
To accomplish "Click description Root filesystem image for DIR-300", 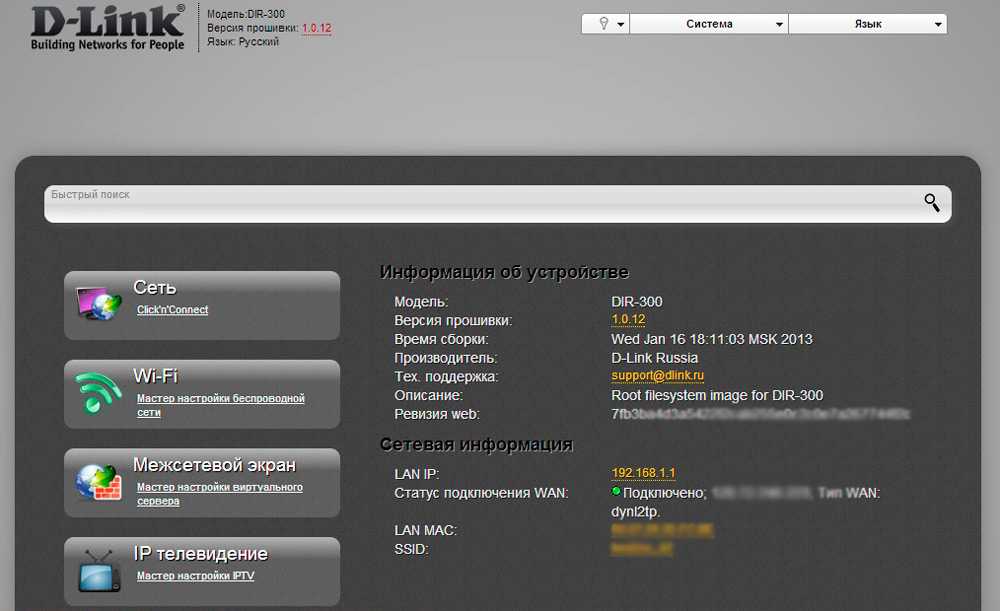I will pyautogui.click(x=717, y=395).
